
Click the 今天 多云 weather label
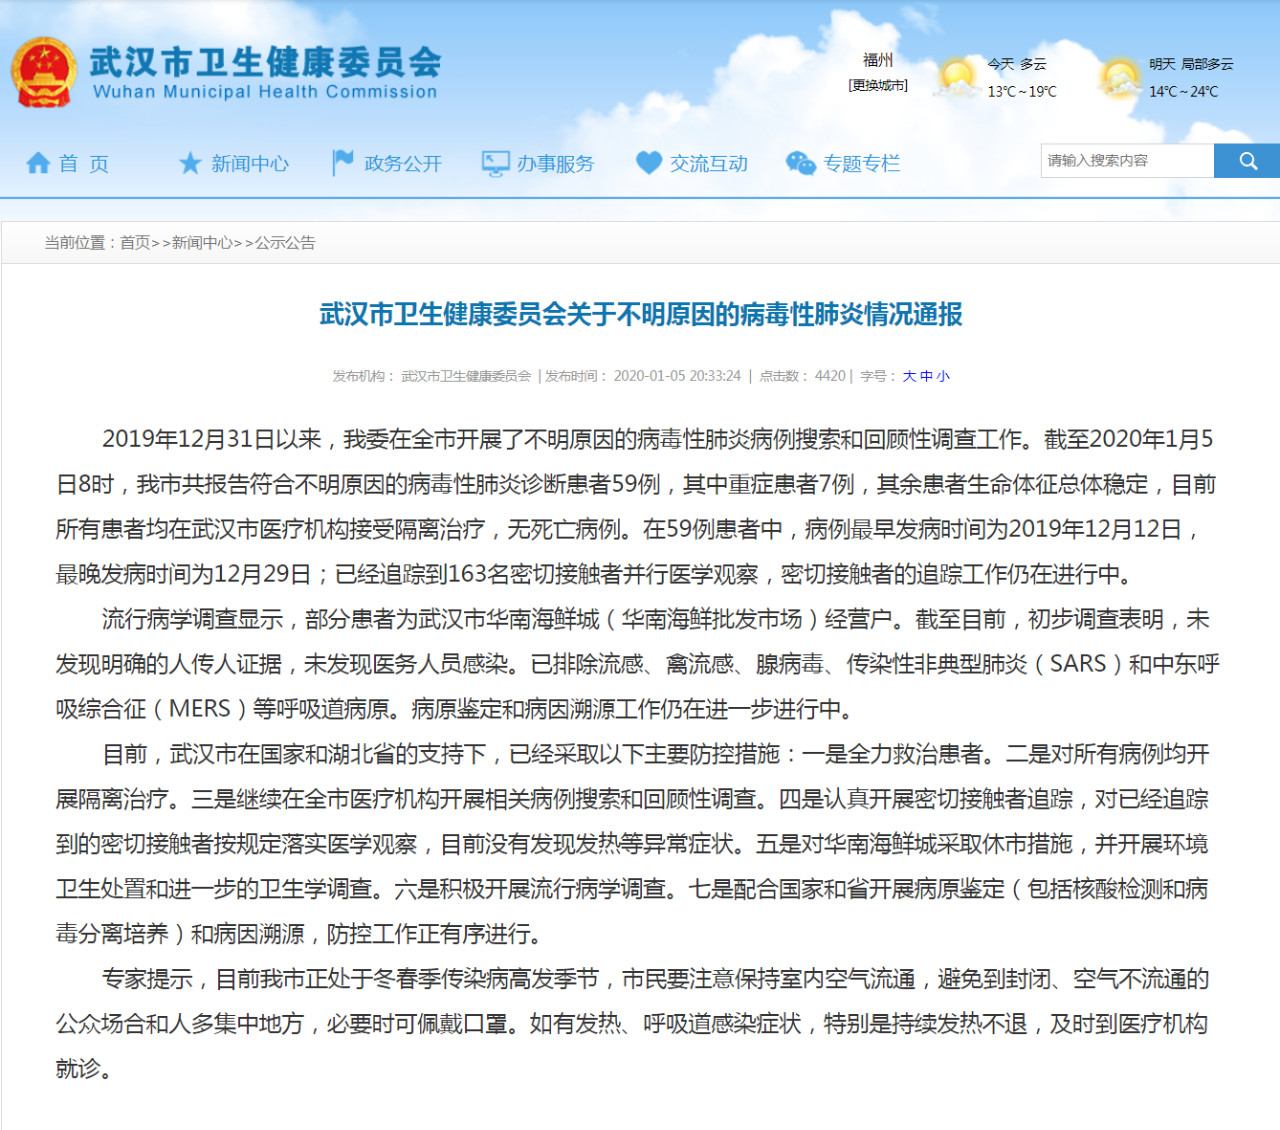click(1017, 64)
